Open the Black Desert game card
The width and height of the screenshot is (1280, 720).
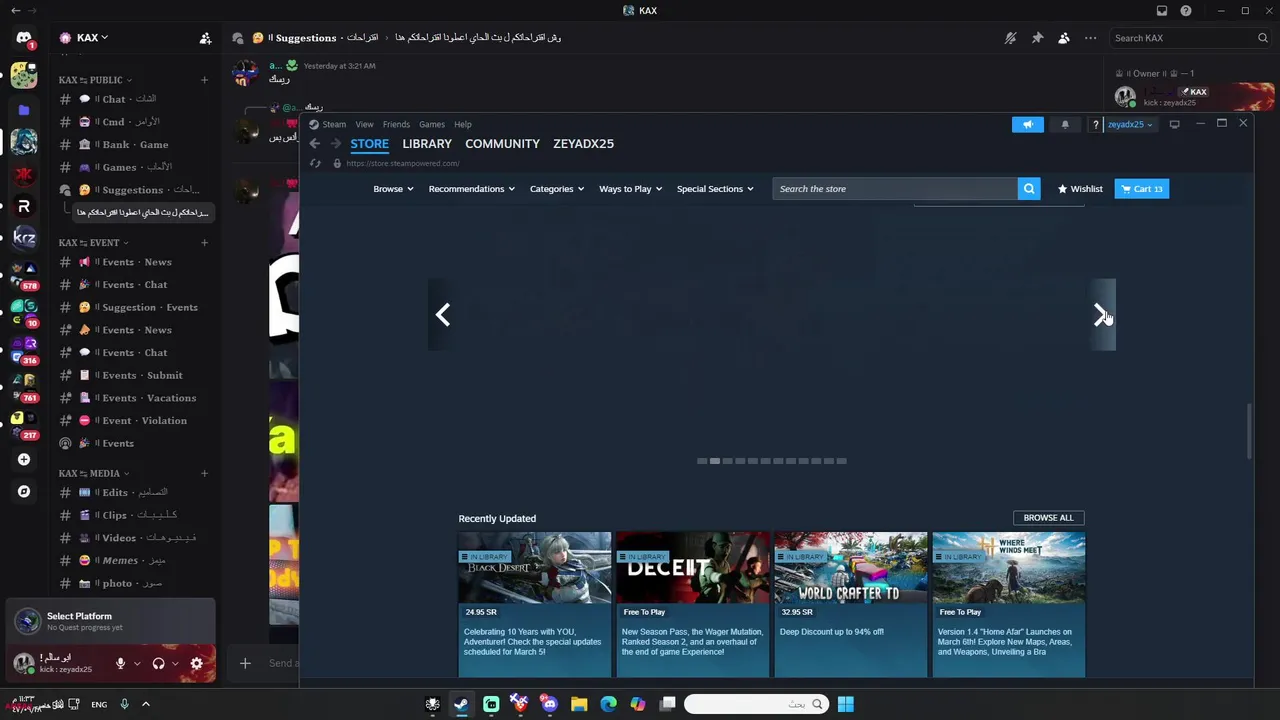tap(535, 604)
